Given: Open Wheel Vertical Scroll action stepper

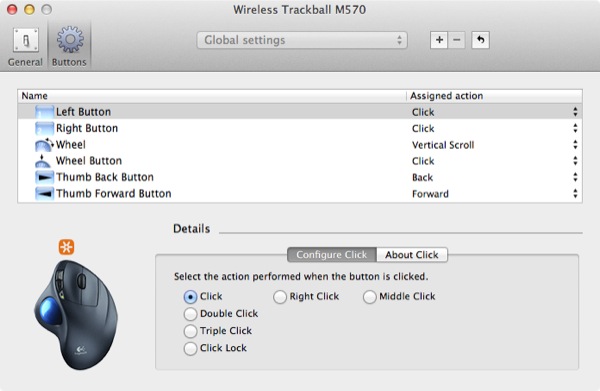Looking at the screenshot, I should pyautogui.click(x=575, y=145).
